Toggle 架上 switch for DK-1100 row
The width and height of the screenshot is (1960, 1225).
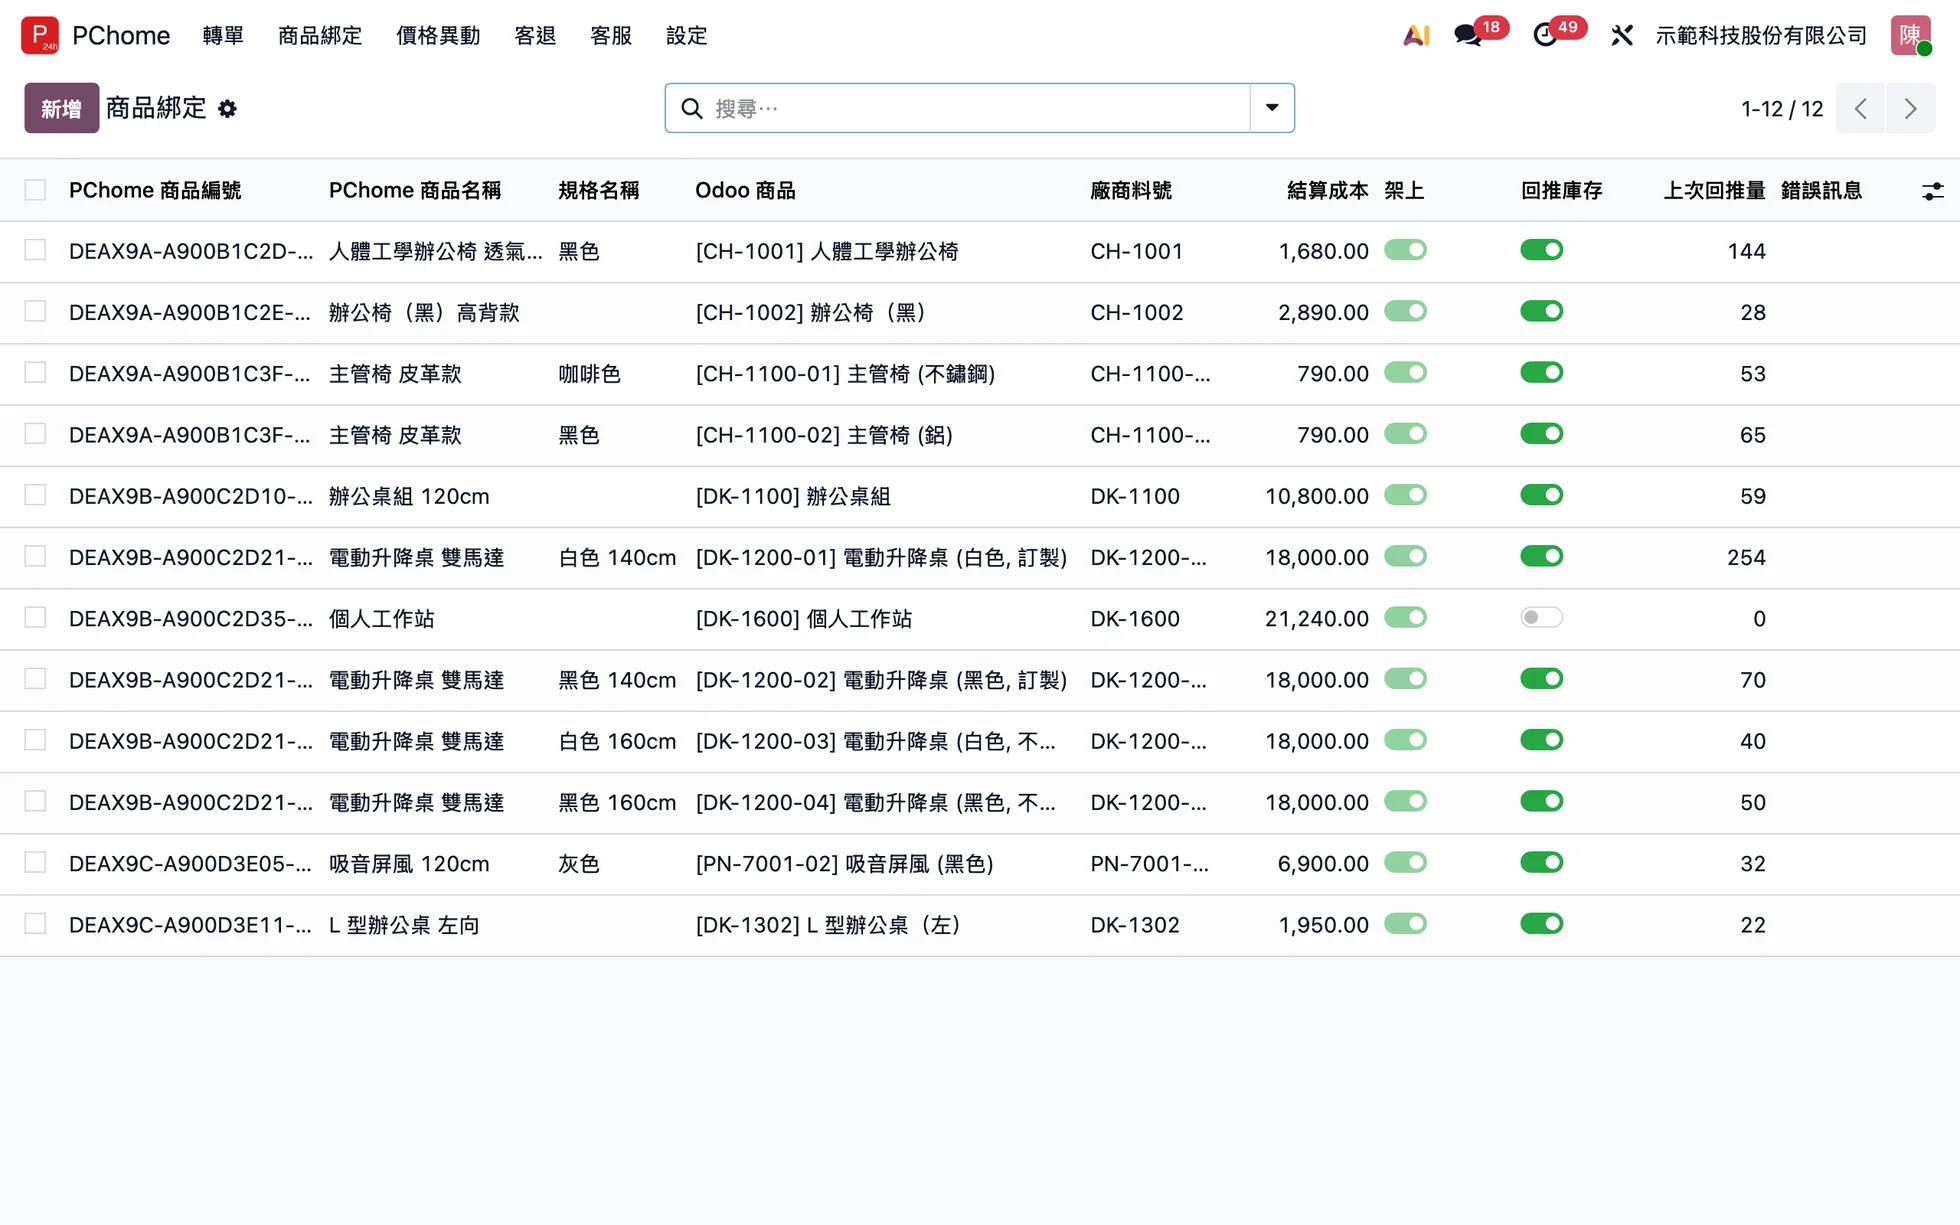1405,495
